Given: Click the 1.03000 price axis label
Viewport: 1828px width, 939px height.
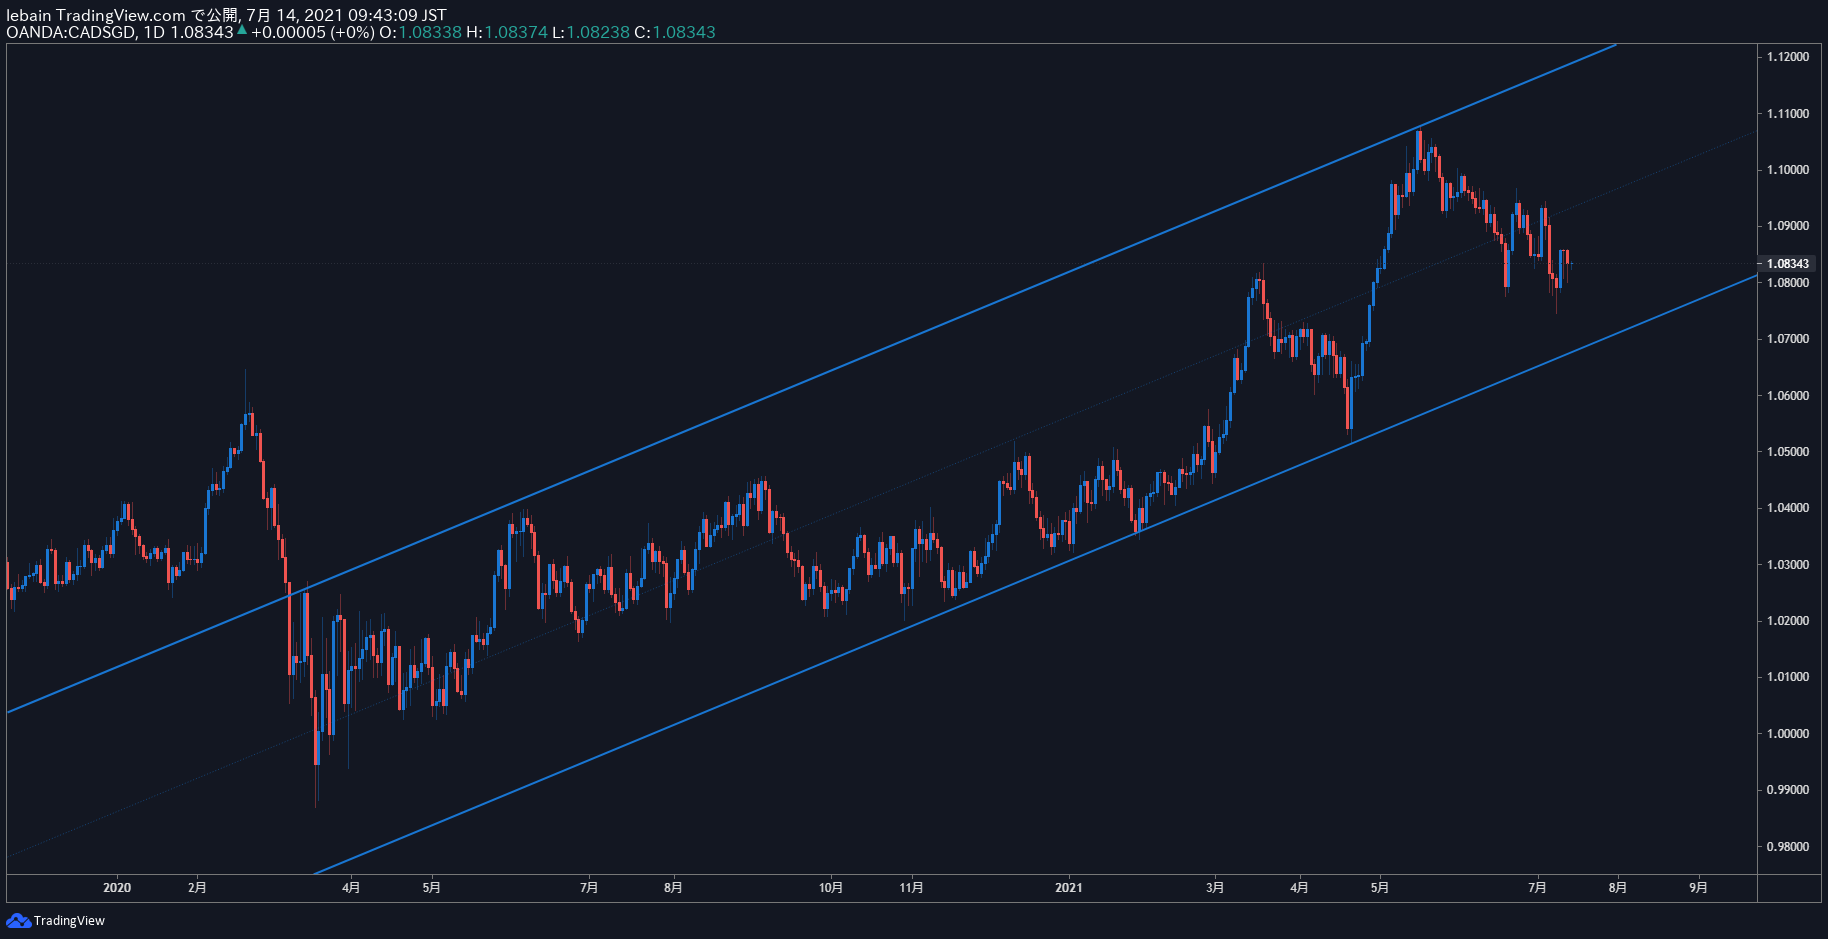Looking at the screenshot, I should [1788, 565].
